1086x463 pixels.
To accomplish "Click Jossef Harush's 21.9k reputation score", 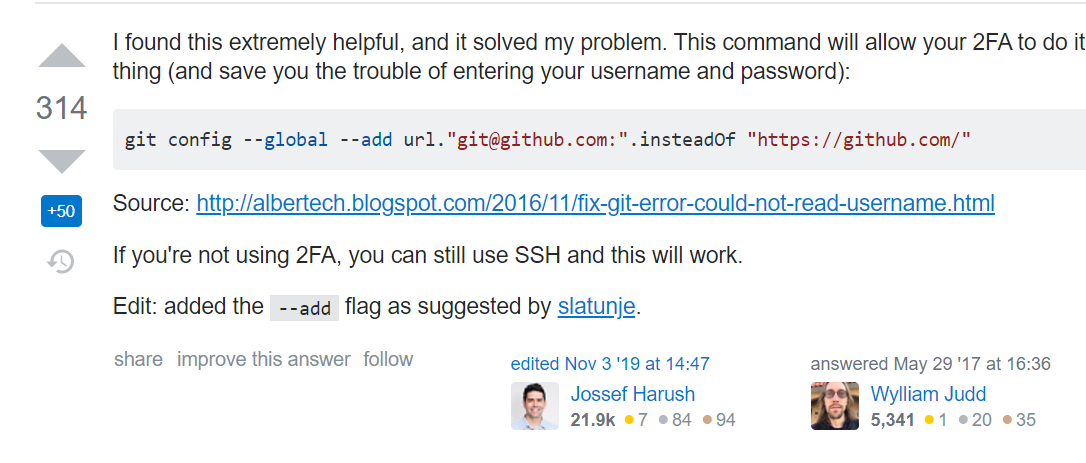I will [x=593, y=420].
